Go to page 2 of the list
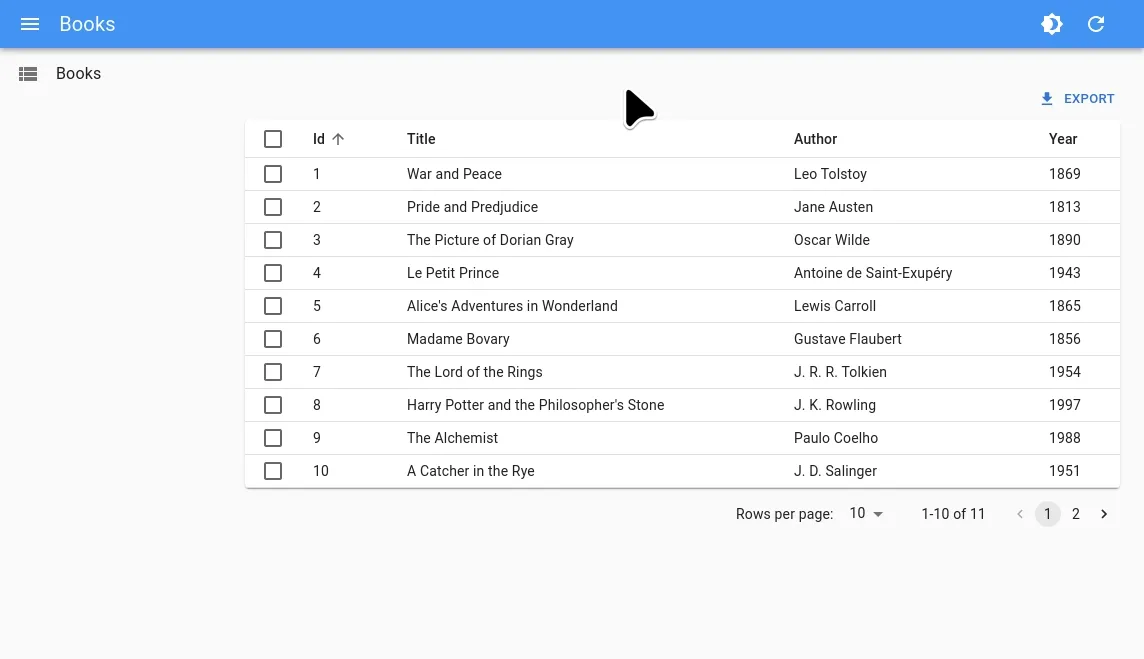Viewport: 1144px width, 659px height. 1076,514
